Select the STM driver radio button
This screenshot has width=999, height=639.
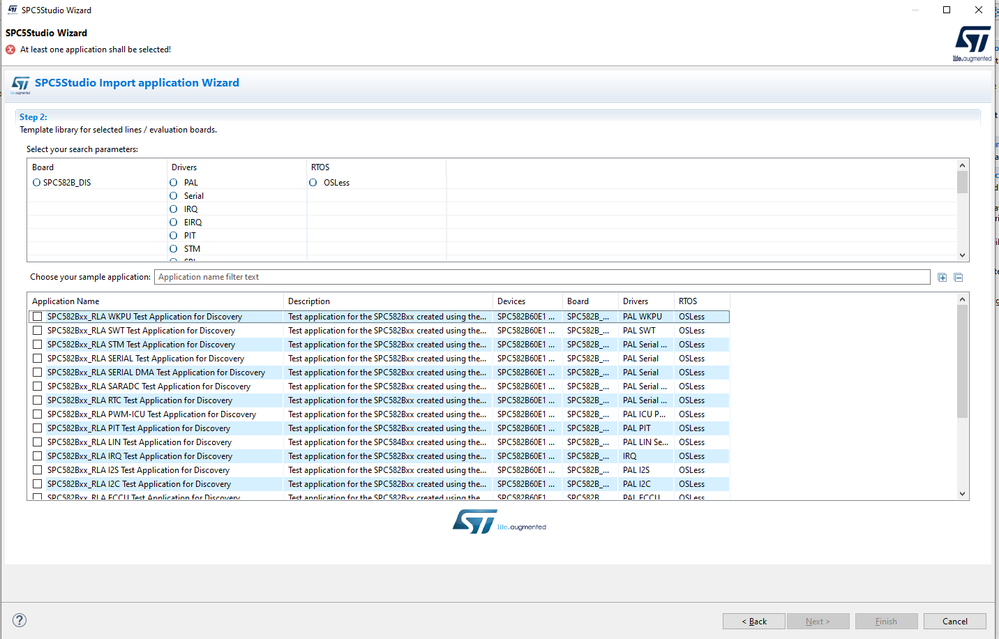[x=173, y=249]
